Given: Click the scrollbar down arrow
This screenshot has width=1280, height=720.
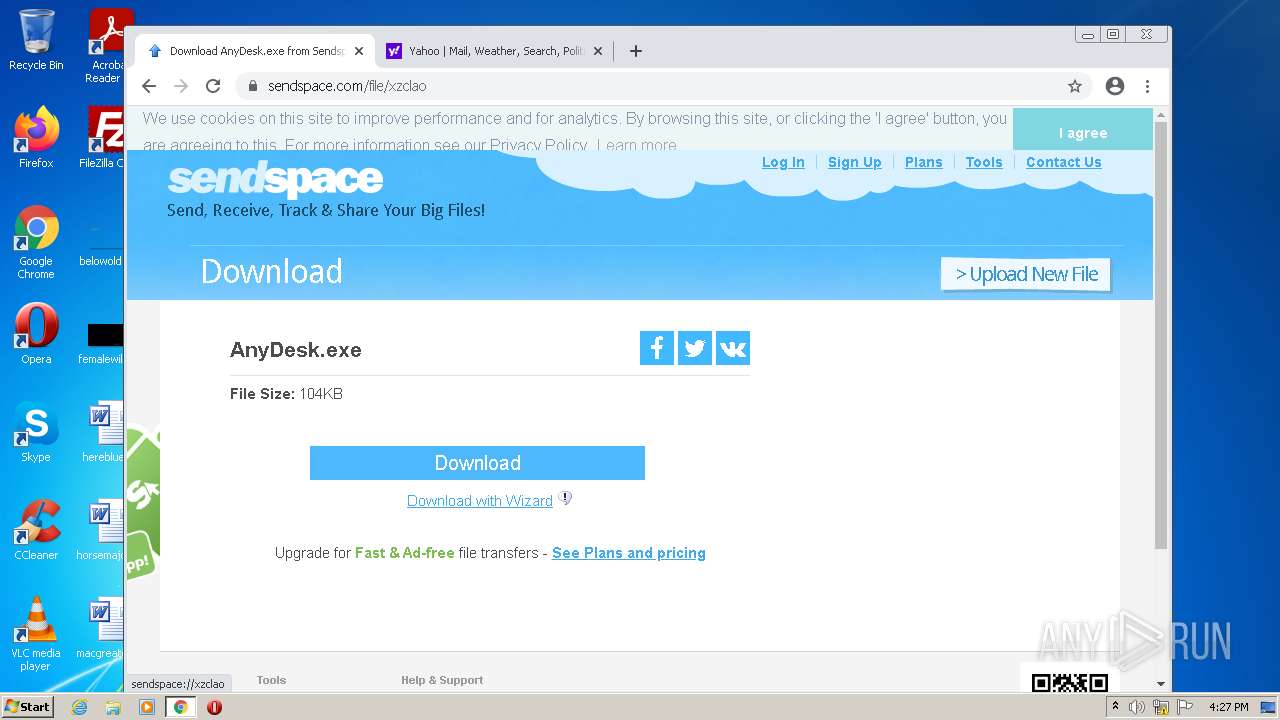Looking at the screenshot, I should [1161, 684].
